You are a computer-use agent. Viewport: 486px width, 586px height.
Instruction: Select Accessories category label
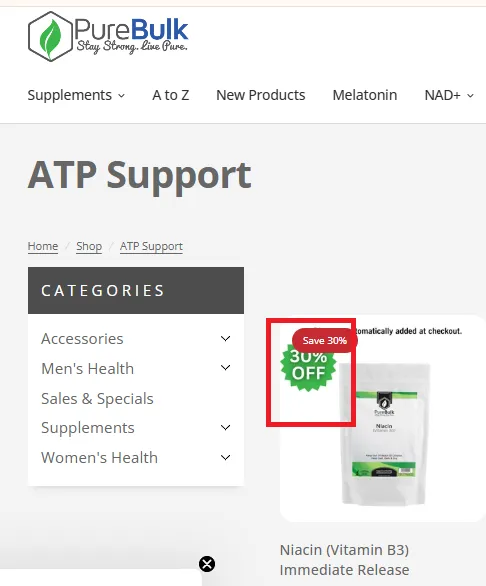tap(82, 339)
